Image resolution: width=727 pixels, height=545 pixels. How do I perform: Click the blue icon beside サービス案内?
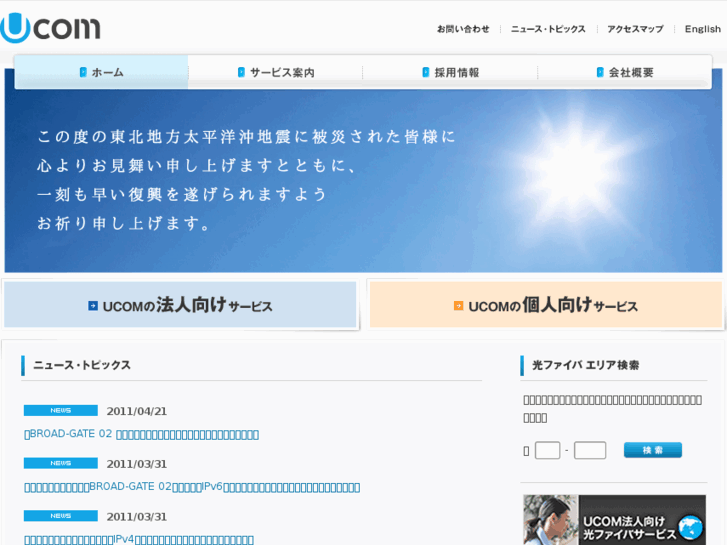[241, 72]
